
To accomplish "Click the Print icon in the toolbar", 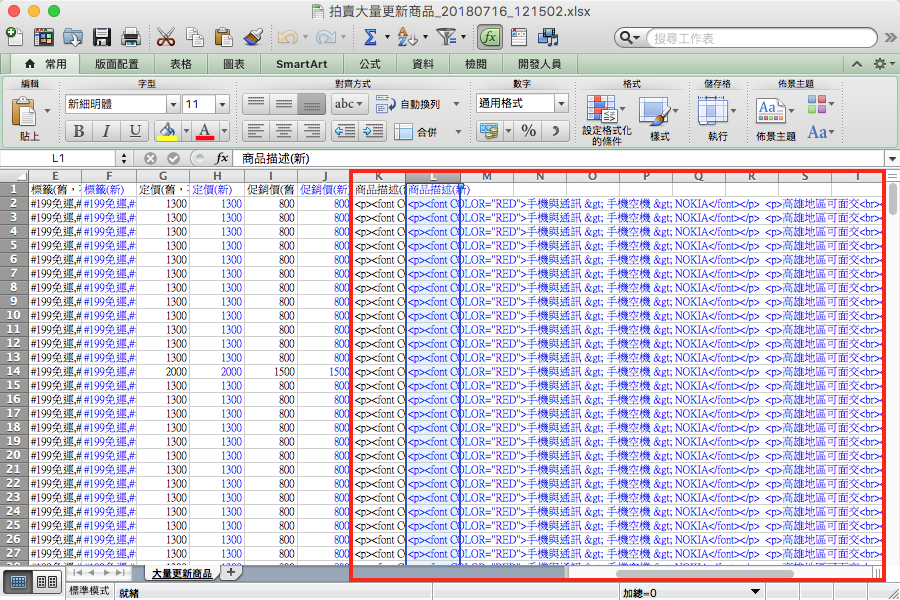I will pyautogui.click(x=130, y=38).
